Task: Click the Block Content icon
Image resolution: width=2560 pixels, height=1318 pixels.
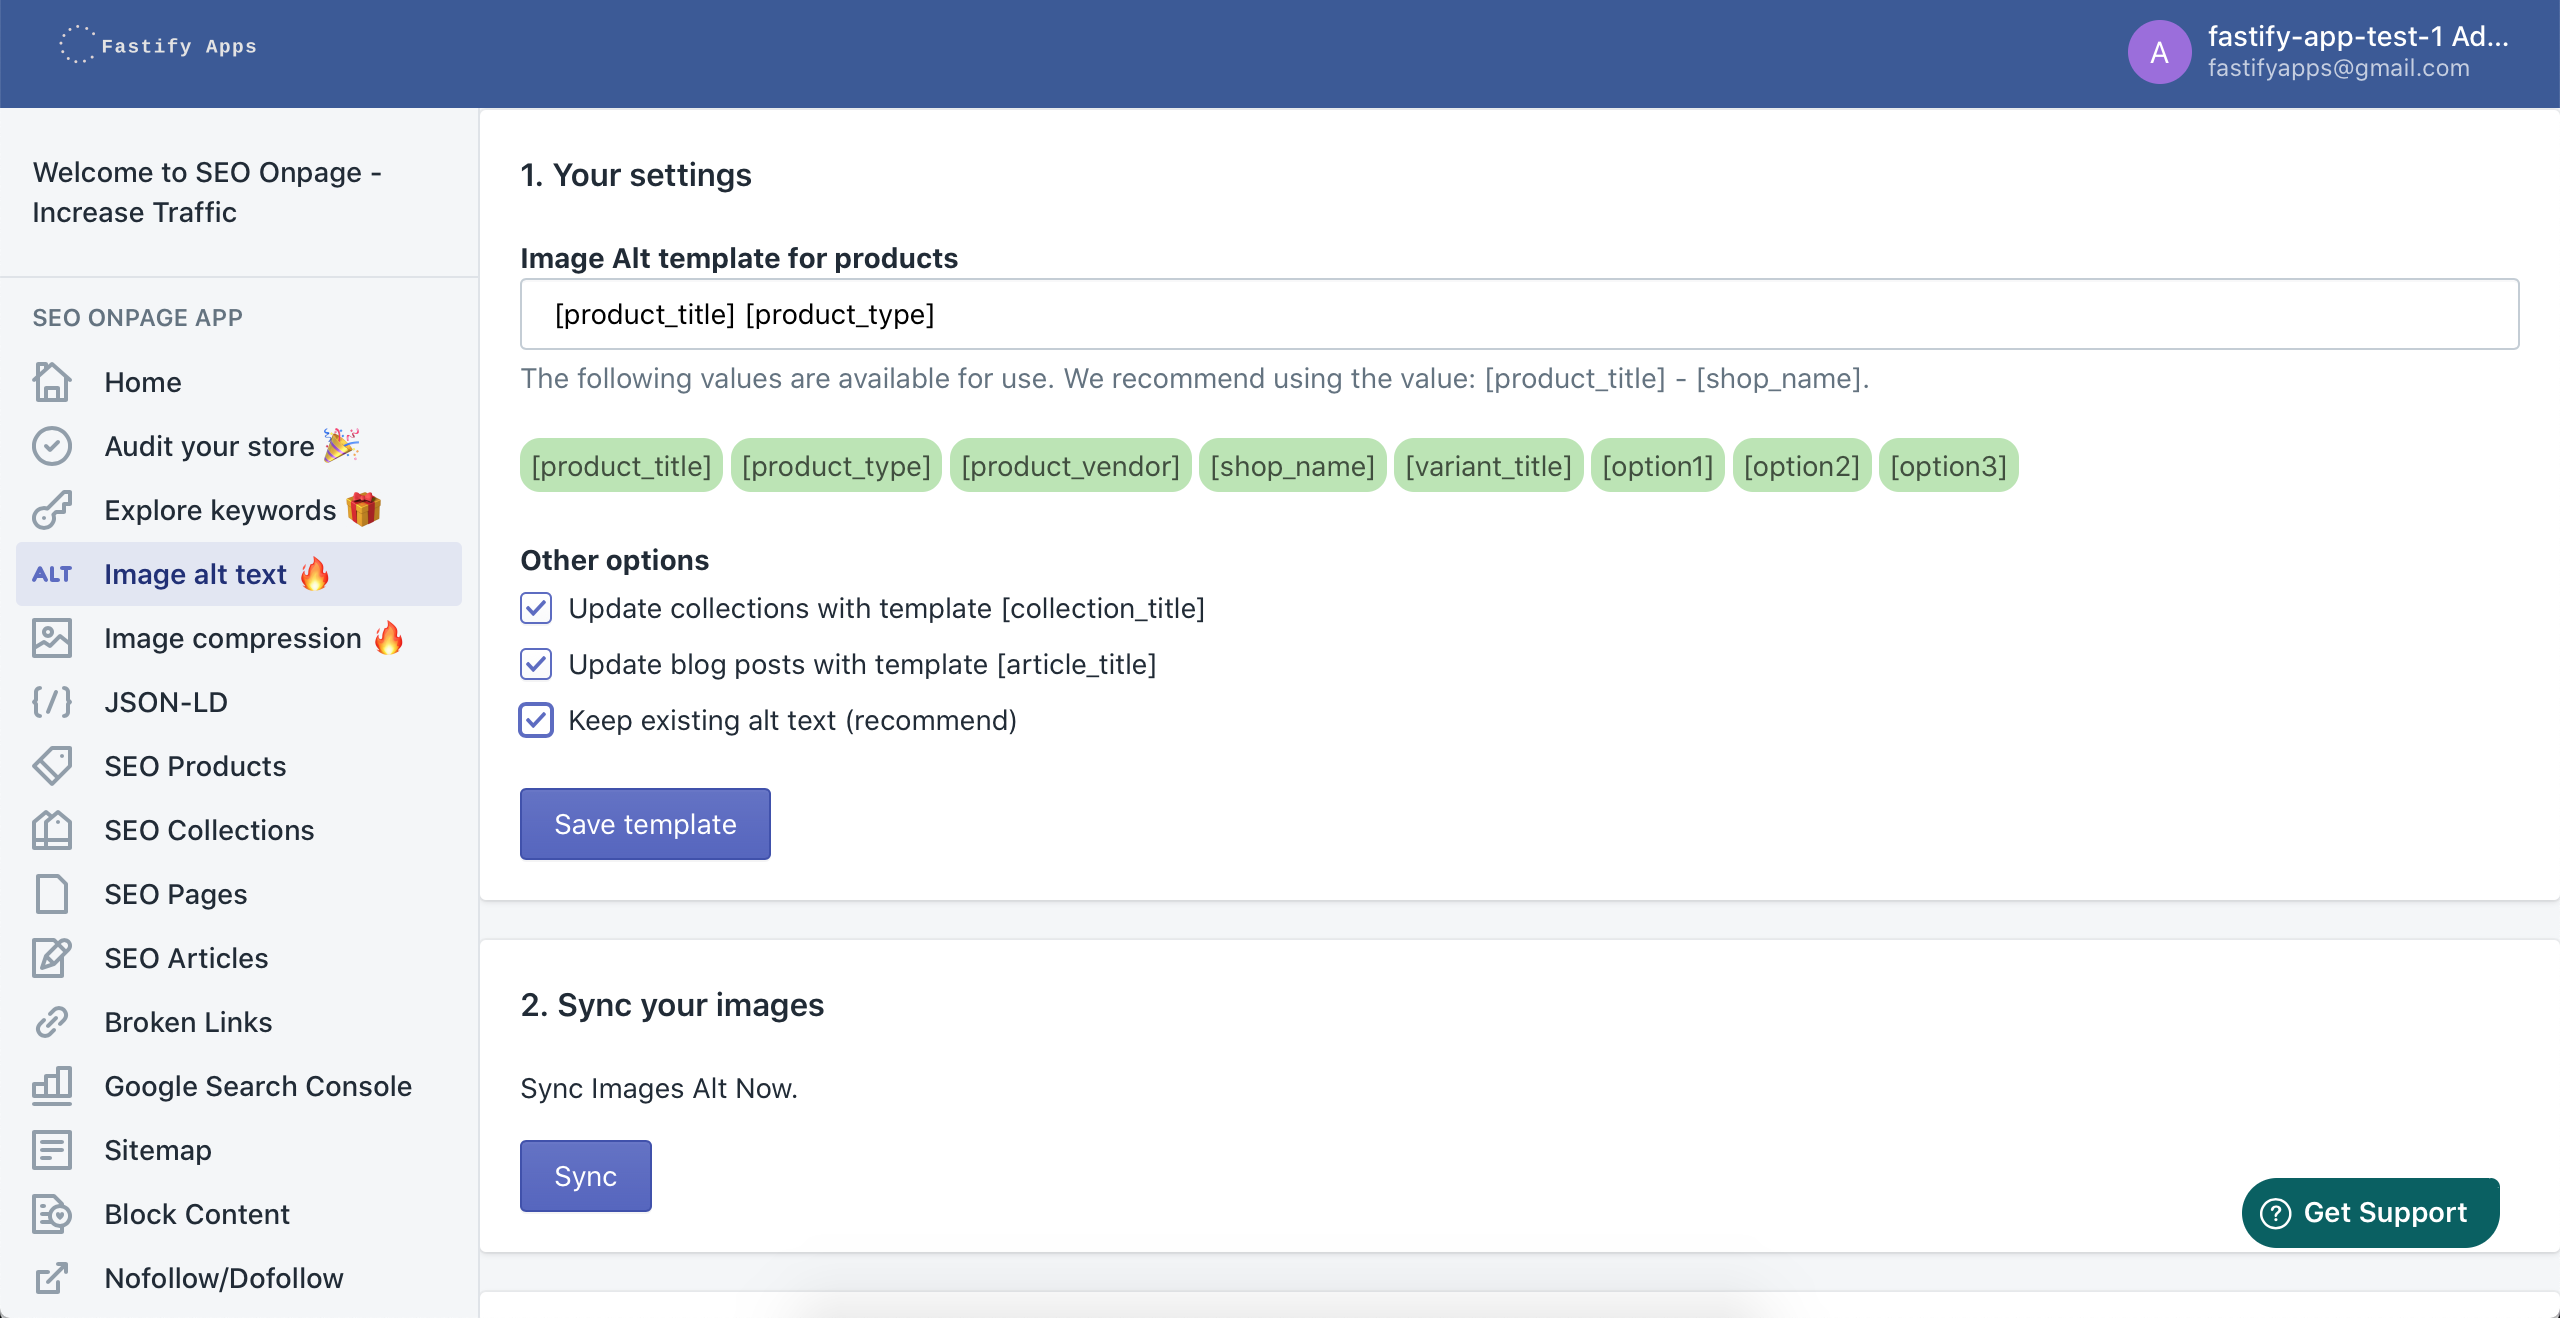Action: coord(52,1214)
